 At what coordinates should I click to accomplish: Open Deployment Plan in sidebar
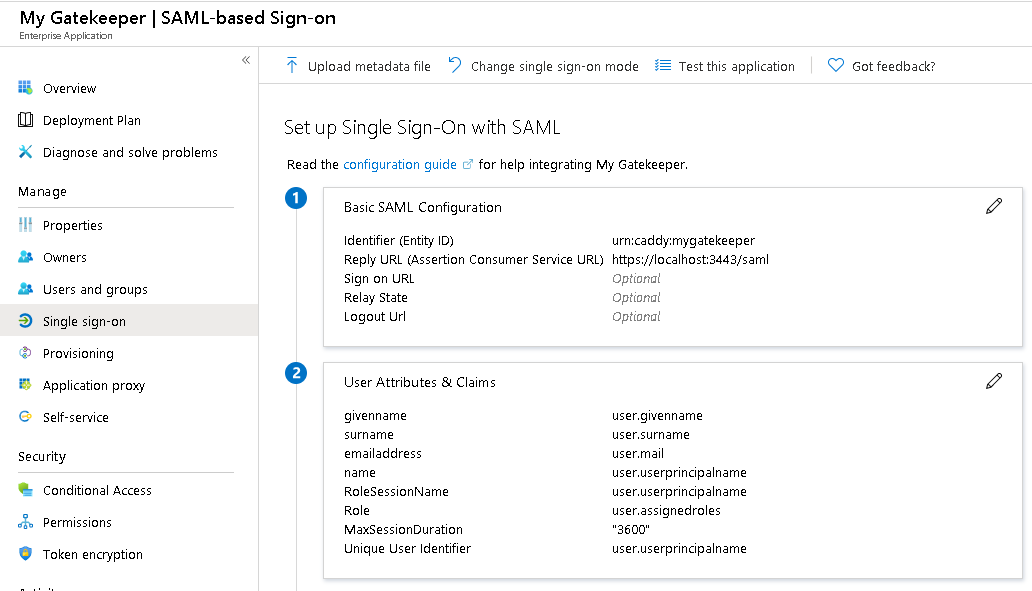[x=92, y=120]
